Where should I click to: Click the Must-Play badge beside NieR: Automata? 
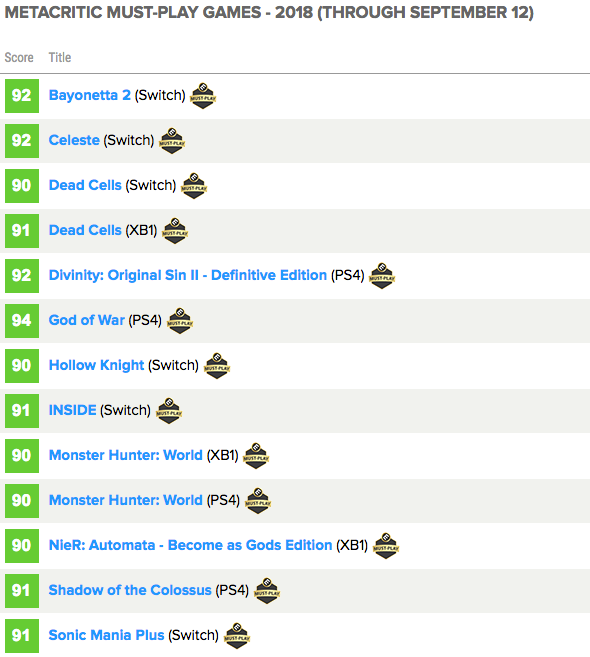pyautogui.click(x=386, y=546)
